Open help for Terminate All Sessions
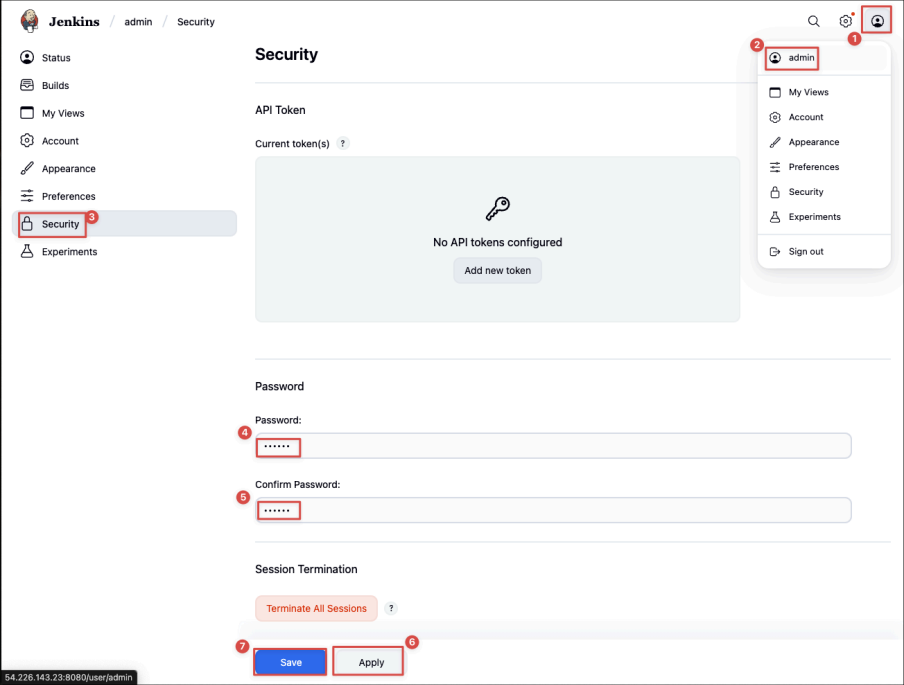Viewport: 904px width, 685px height. pyautogui.click(x=391, y=608)
